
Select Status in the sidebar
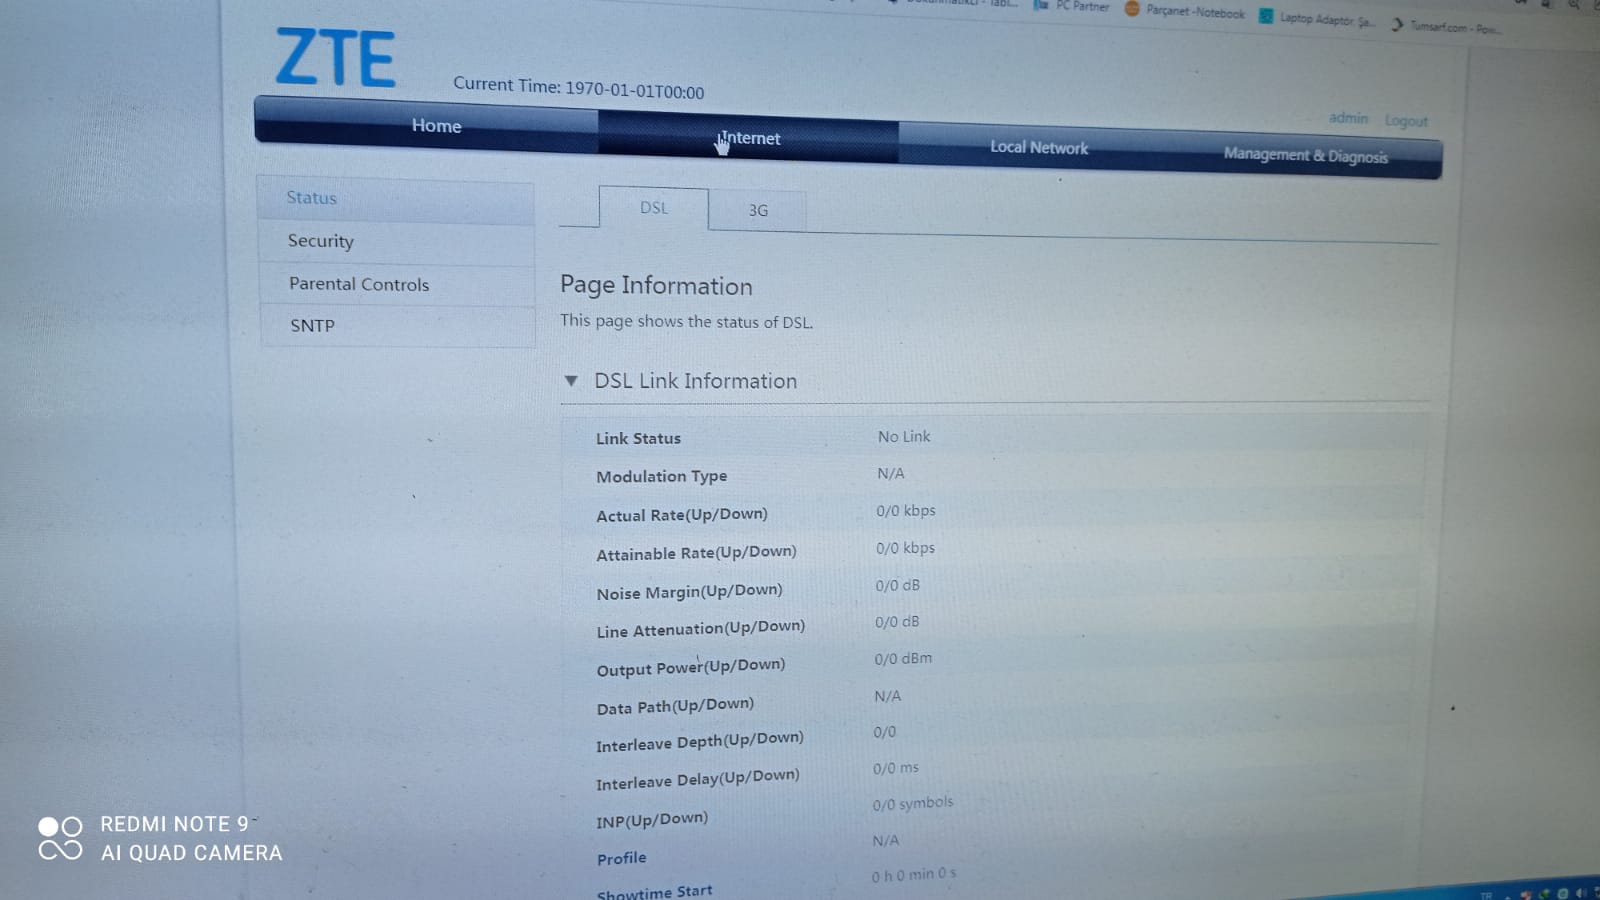tap(396, 198)
